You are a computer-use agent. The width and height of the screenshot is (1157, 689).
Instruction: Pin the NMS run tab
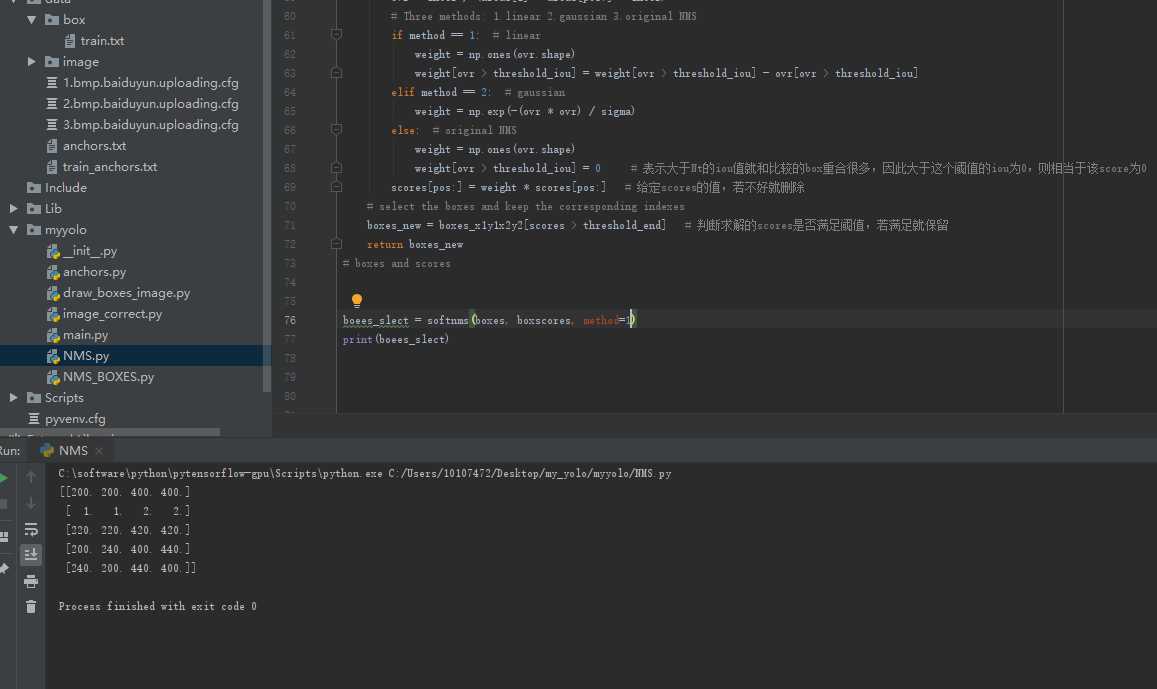(4, 568)
